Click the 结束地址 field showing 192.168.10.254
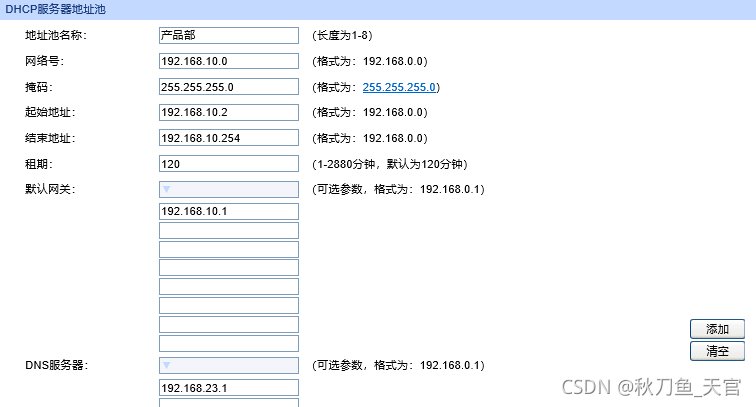The height and width of the screenshot is (407, 756). [x=229, y=138]
